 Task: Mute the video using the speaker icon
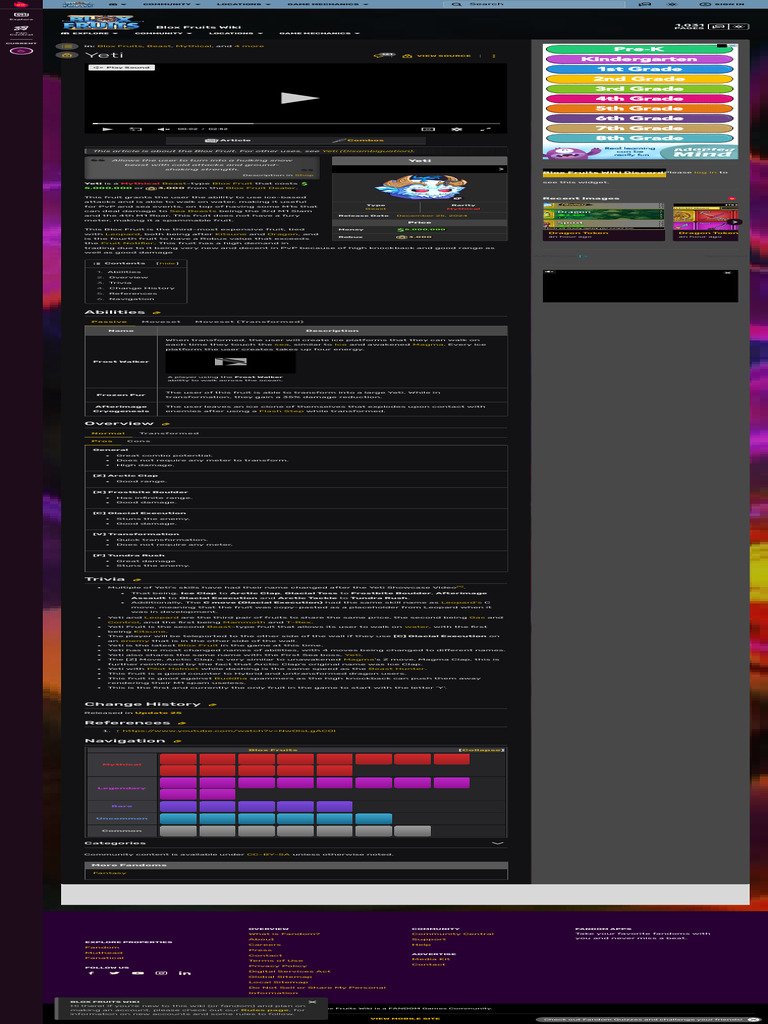pos(163,129)
